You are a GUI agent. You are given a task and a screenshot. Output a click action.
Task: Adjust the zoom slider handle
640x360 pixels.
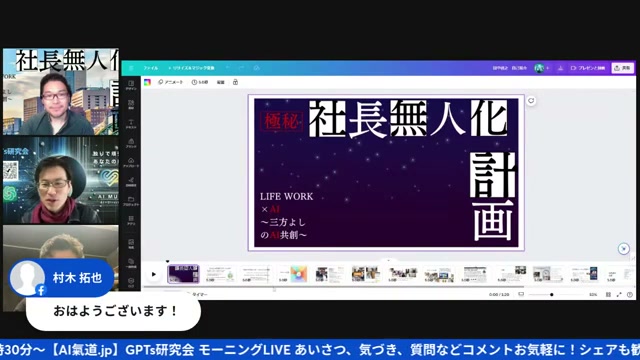(x=551, y=294)
